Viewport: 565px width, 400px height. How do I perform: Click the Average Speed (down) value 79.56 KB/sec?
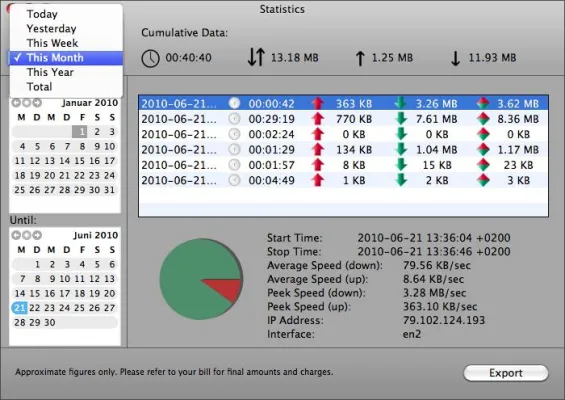tap(437, 266)
